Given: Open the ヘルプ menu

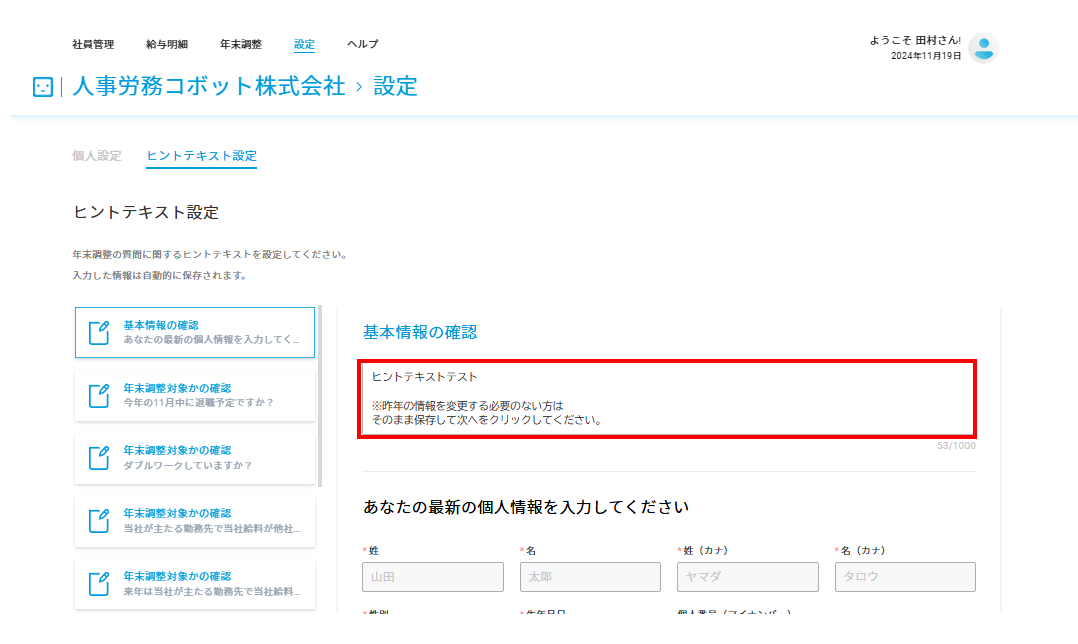Looking at the screenshot, I should pyautogui.click(x=362, y=44).
